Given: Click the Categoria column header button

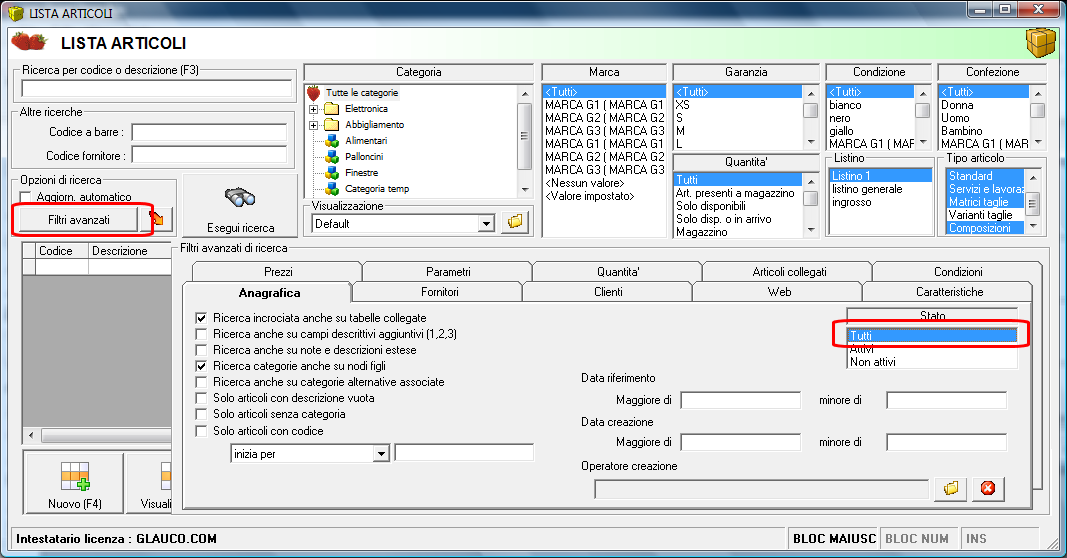Looking at the screenshot, I should pos(418,72).
